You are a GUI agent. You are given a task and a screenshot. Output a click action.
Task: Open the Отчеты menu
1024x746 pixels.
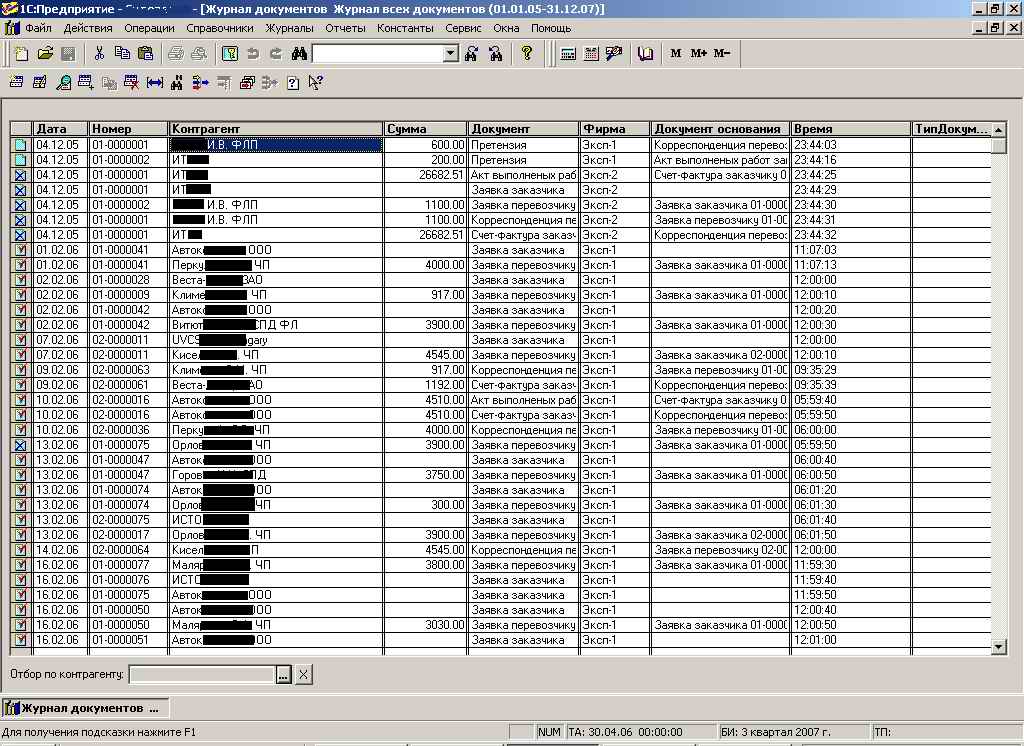click(345, 28)
